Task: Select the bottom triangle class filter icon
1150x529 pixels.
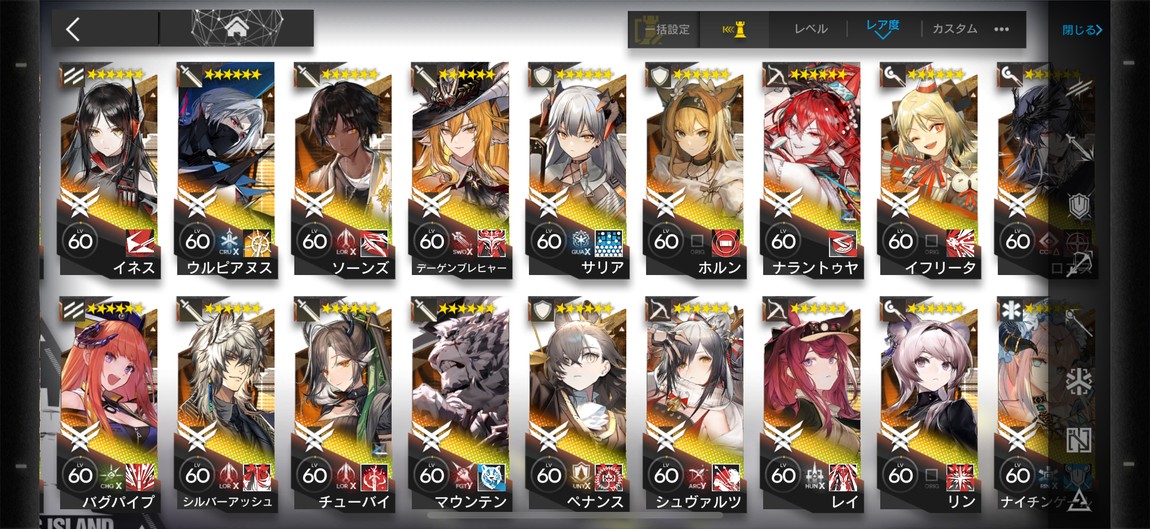Action: click(x=1078, y=500)
